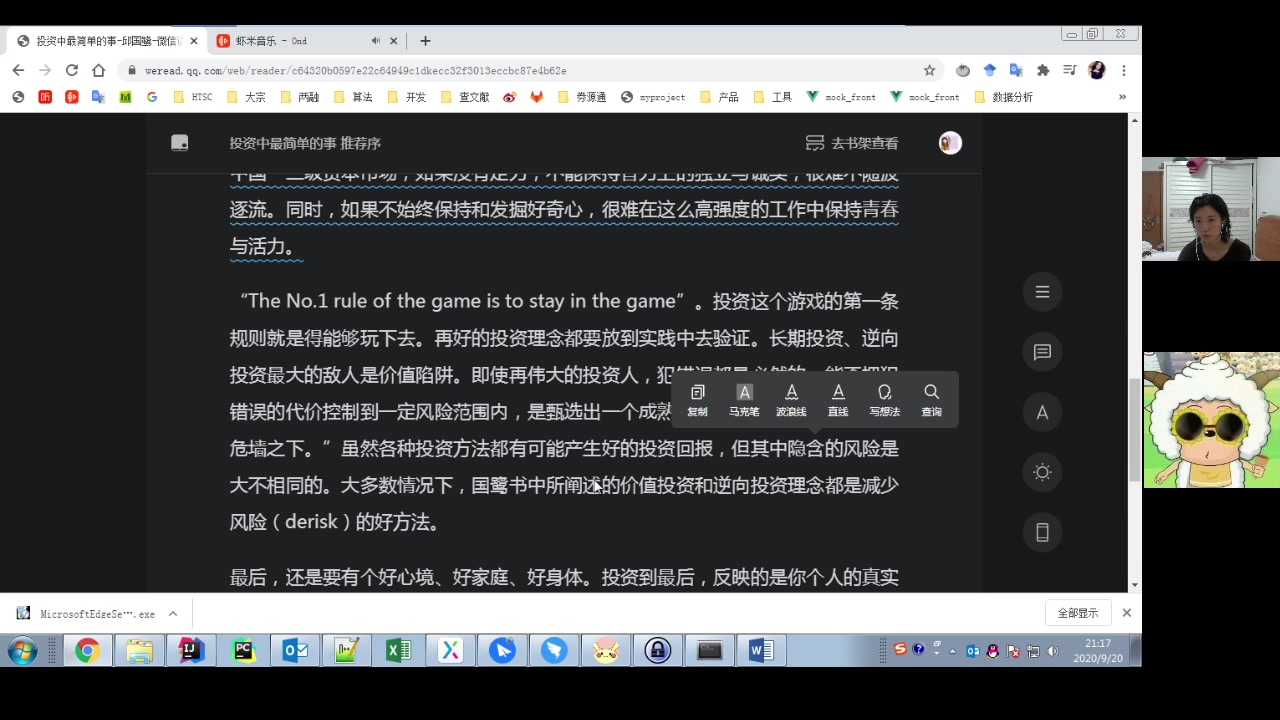Show more bookmarks with » chevron
Viewport: 1280px width, 720px height.
1122,97
